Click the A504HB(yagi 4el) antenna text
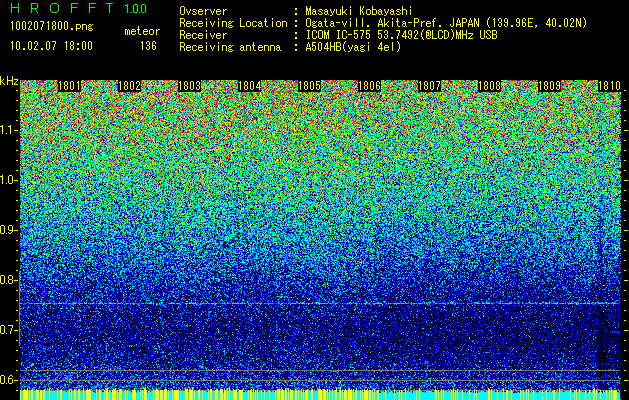Viewport: 629px width, 400px height. [353, 47]
